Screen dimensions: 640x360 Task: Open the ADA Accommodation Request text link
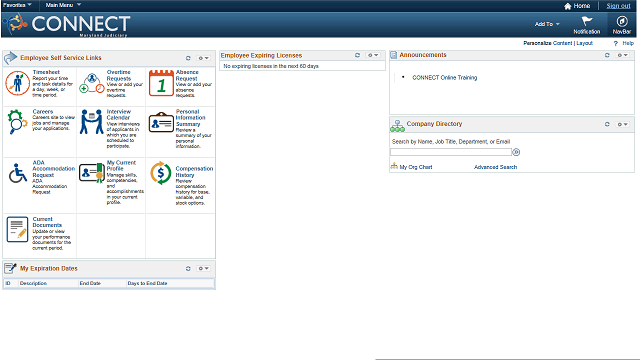pyautogui.click(x=53, y=169)
